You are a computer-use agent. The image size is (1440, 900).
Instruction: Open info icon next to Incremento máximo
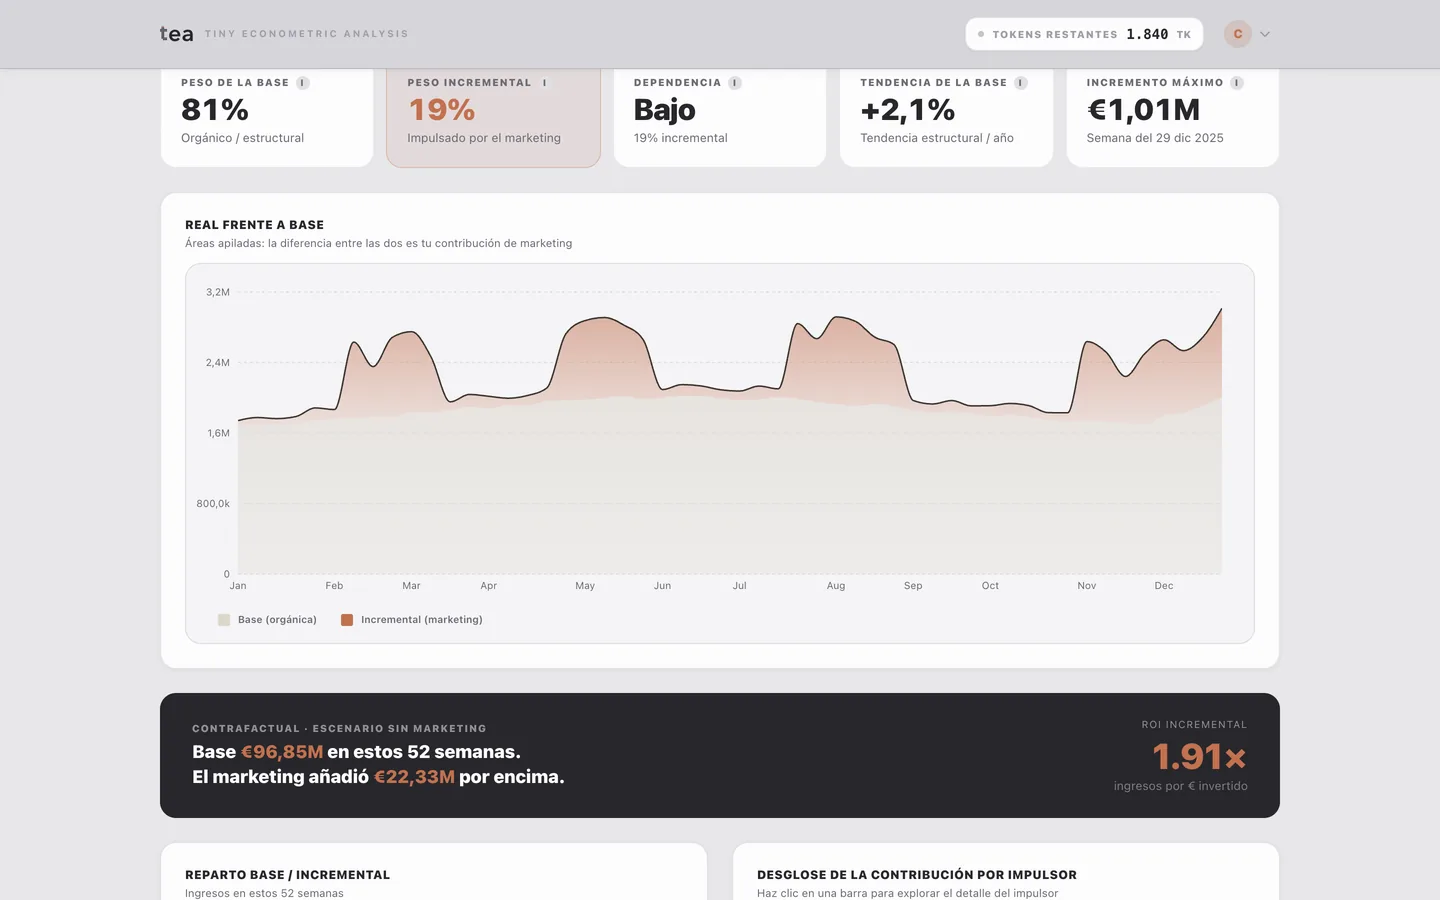coord(1237,83)
